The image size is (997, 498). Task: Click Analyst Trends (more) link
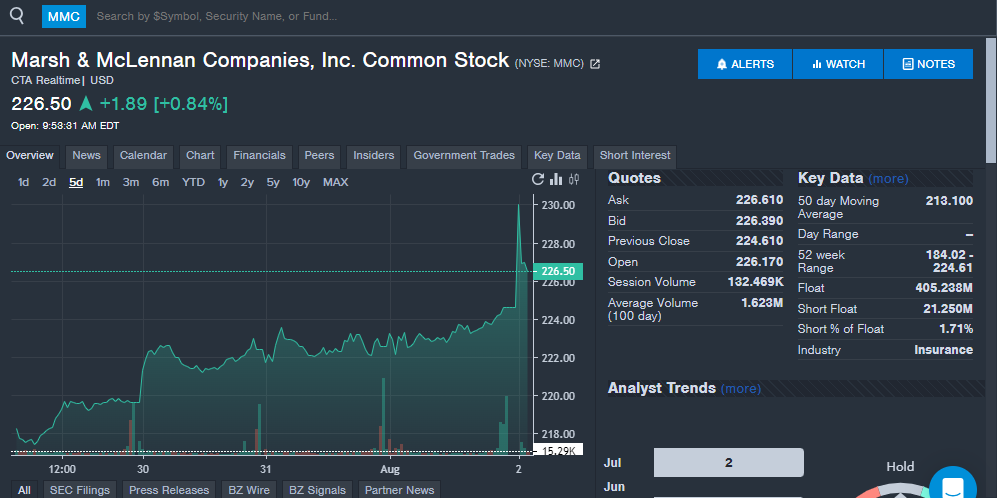741,389
